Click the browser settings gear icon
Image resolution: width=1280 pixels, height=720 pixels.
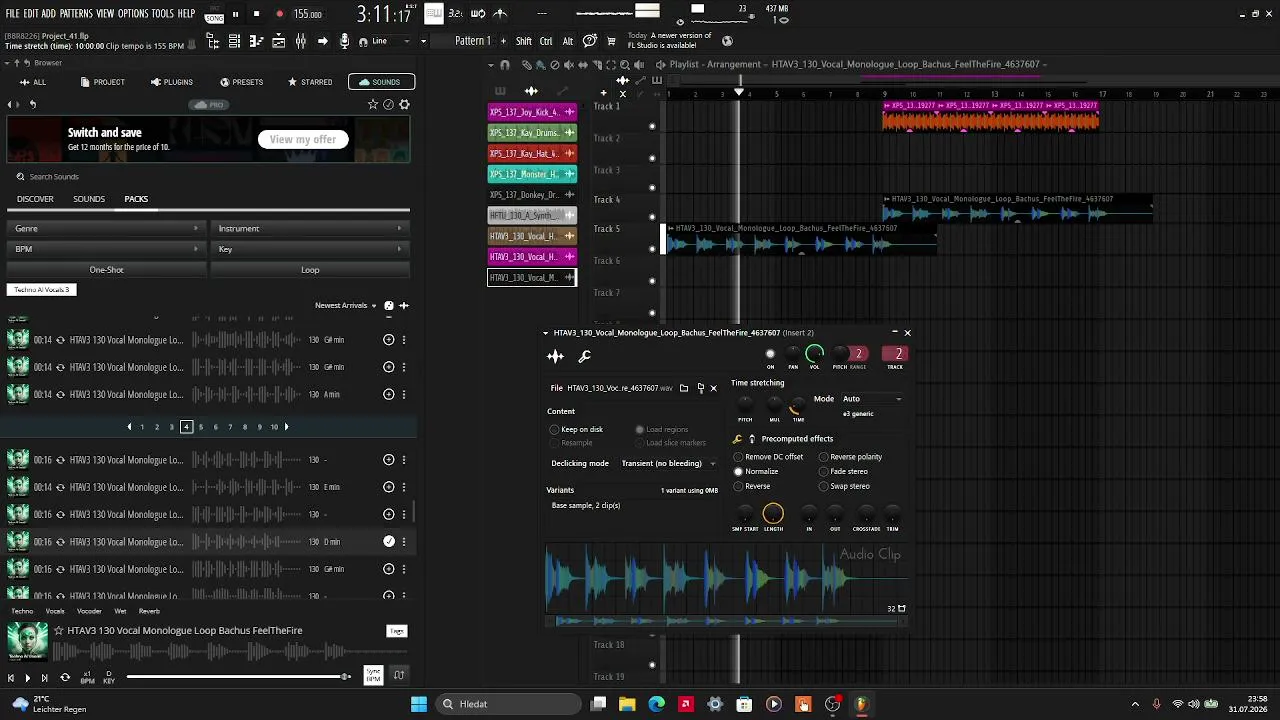(x=405, y=104)
